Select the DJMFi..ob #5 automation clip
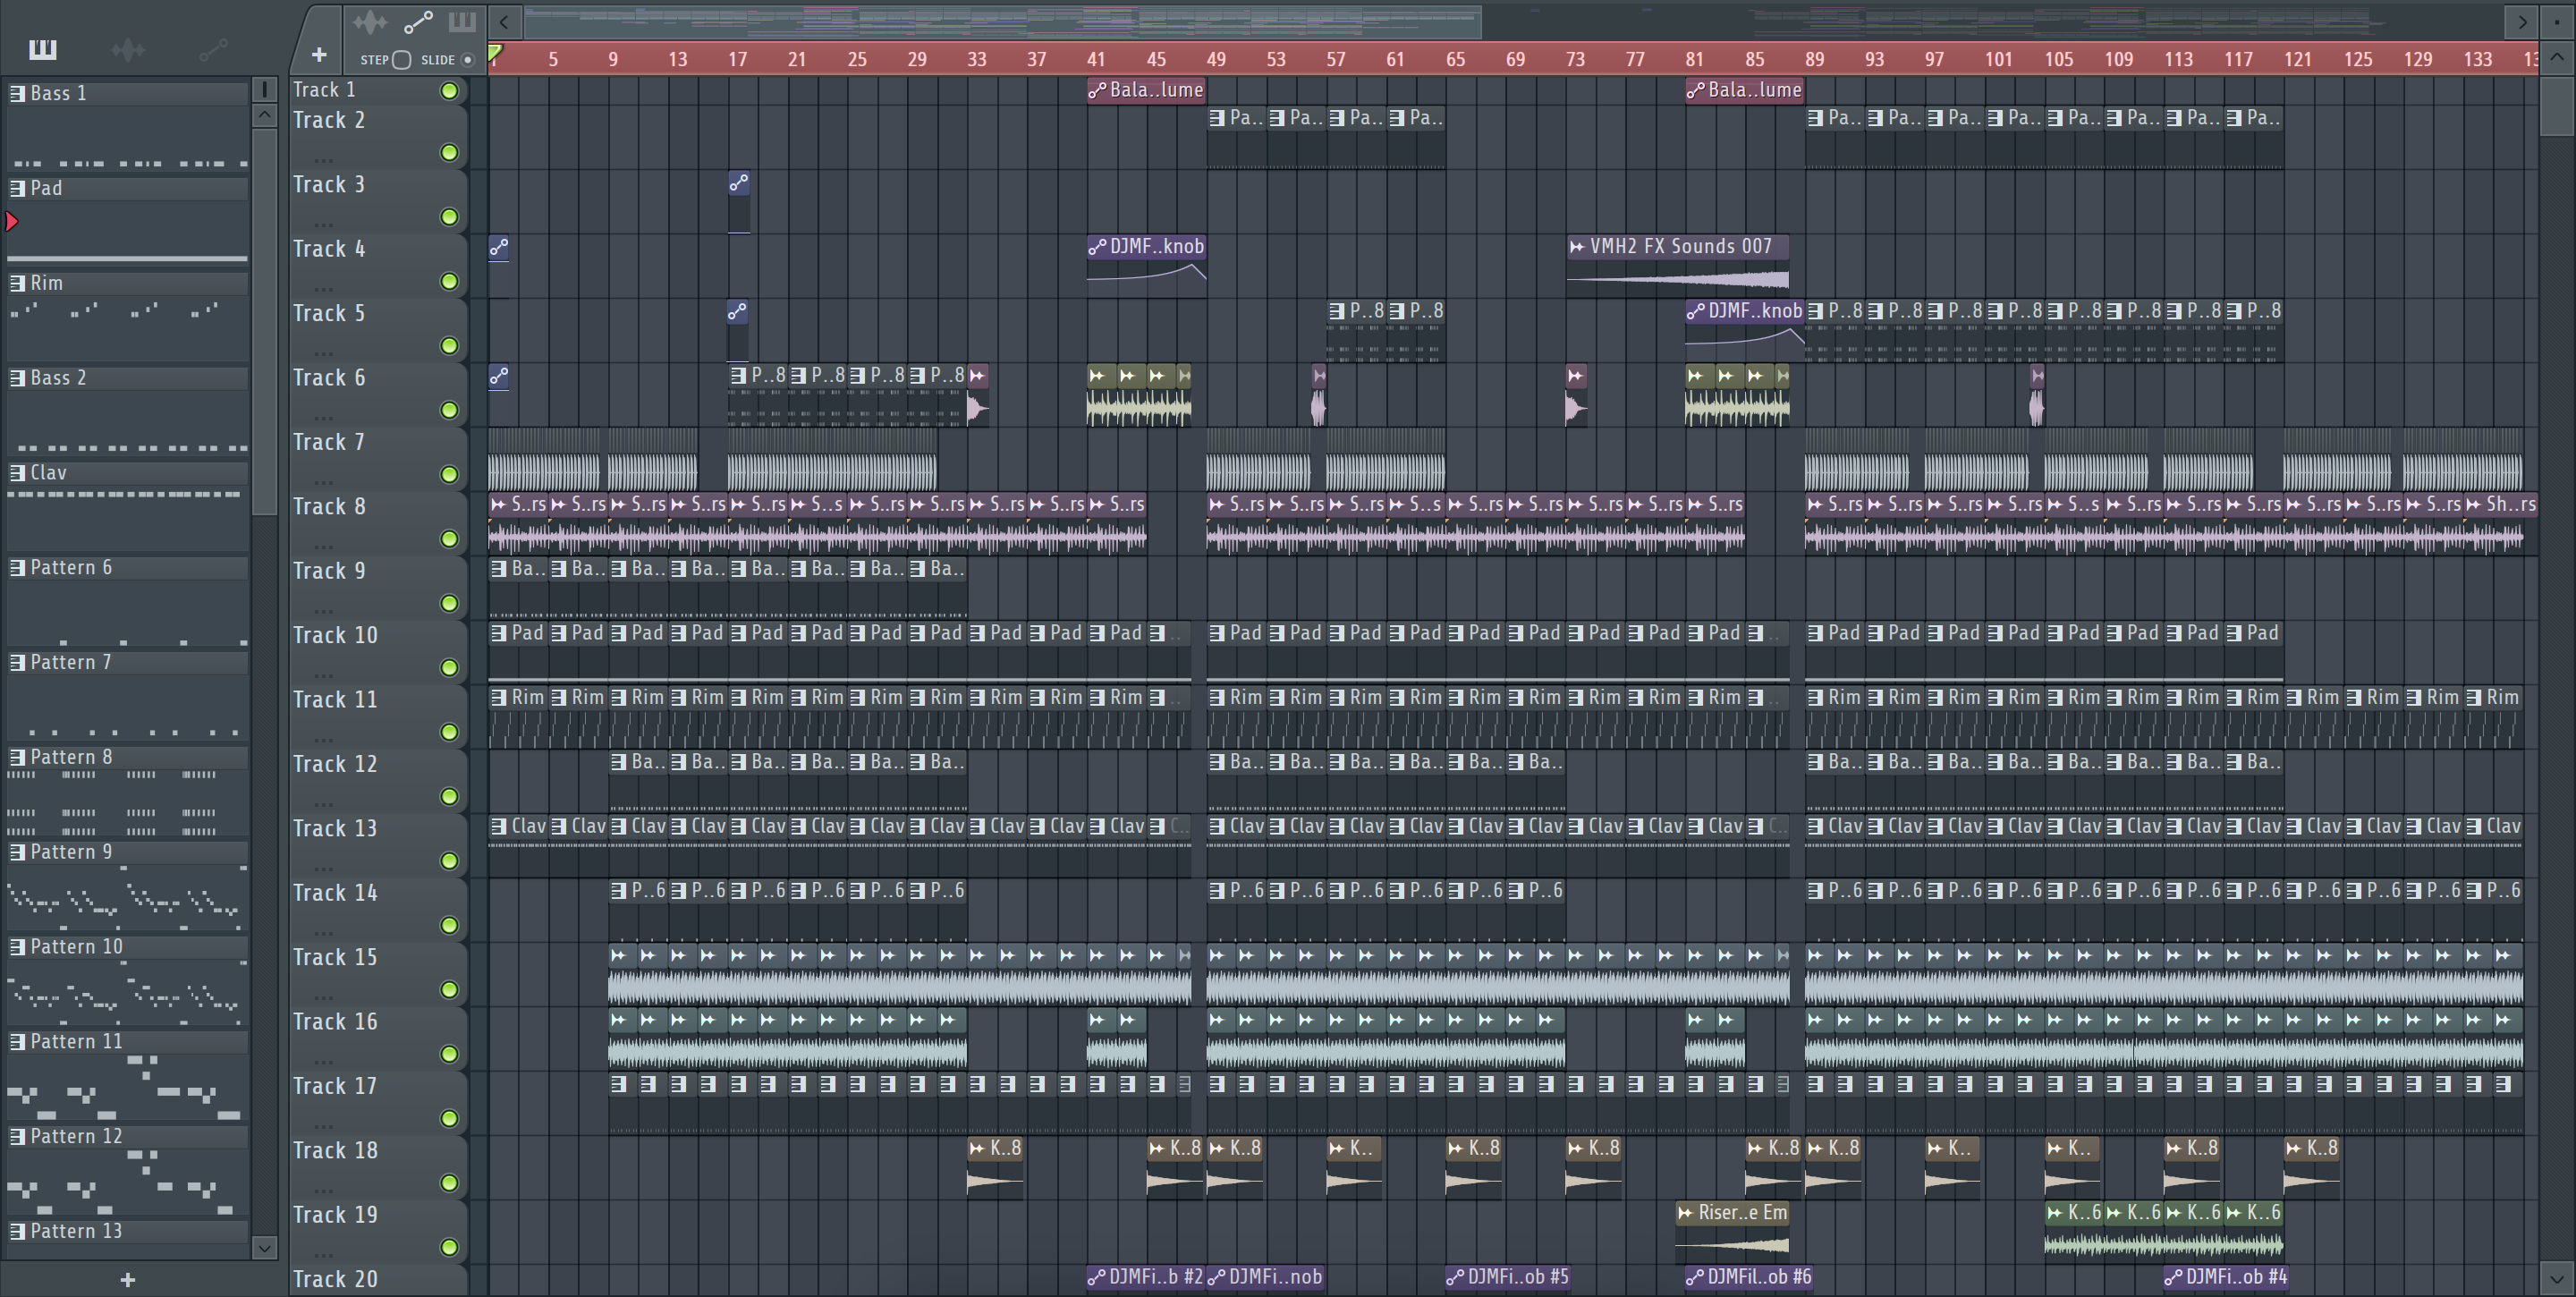 [x=1508, y=1278]
